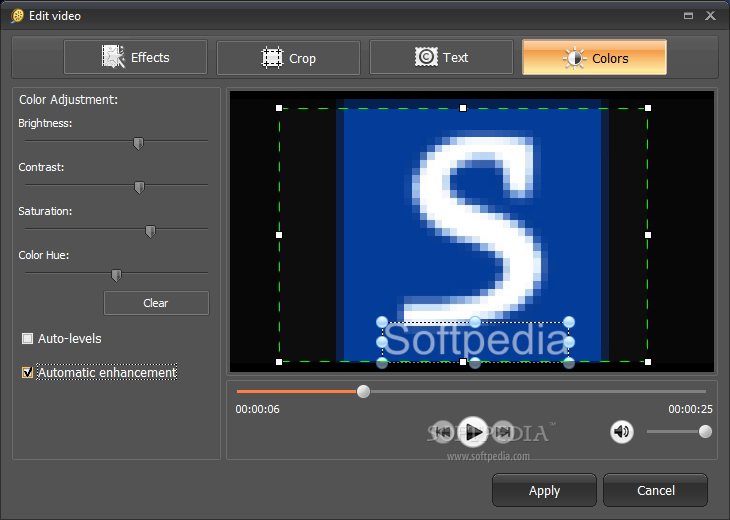Viewport: 730px width, 520px height.
Task: Click the text box top-center round handle
Action: point(475,322)
